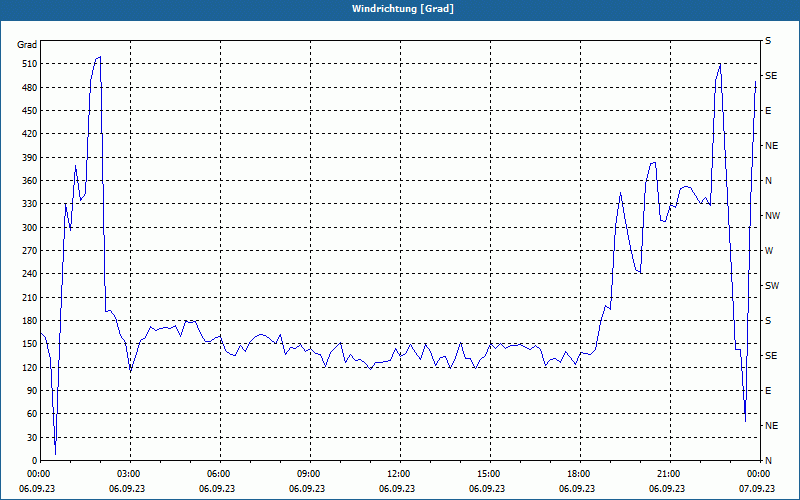
Task: Click the 07.09.23 date label
Action: (756, 488)
